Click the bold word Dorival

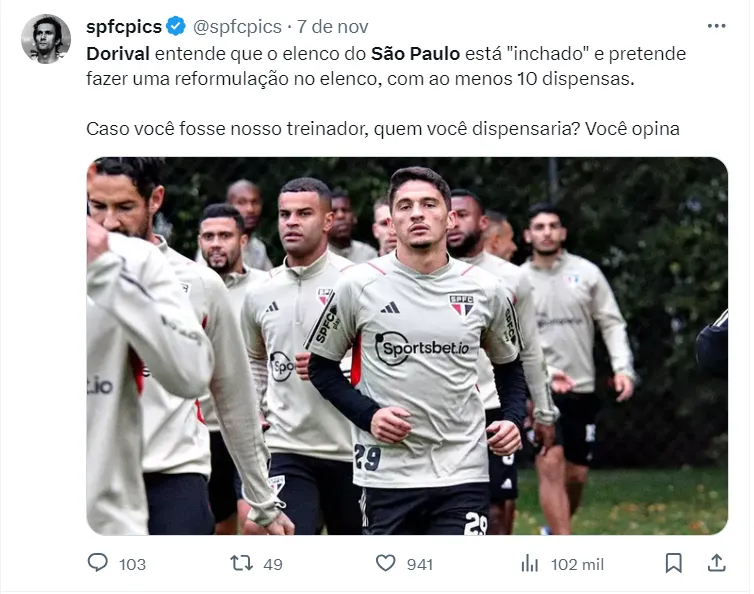click(118, 54)
